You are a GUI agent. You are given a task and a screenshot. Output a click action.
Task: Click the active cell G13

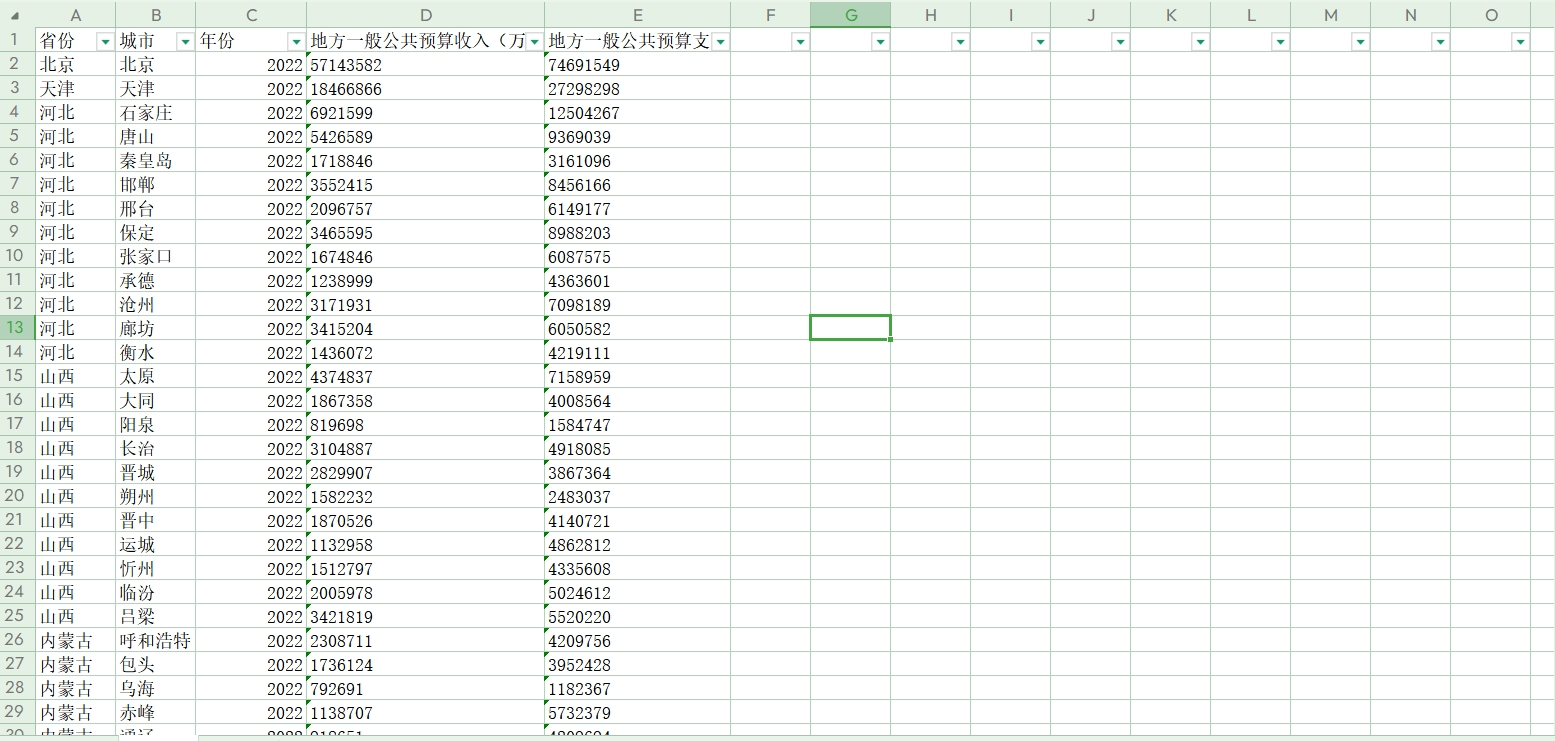(850, 328)
